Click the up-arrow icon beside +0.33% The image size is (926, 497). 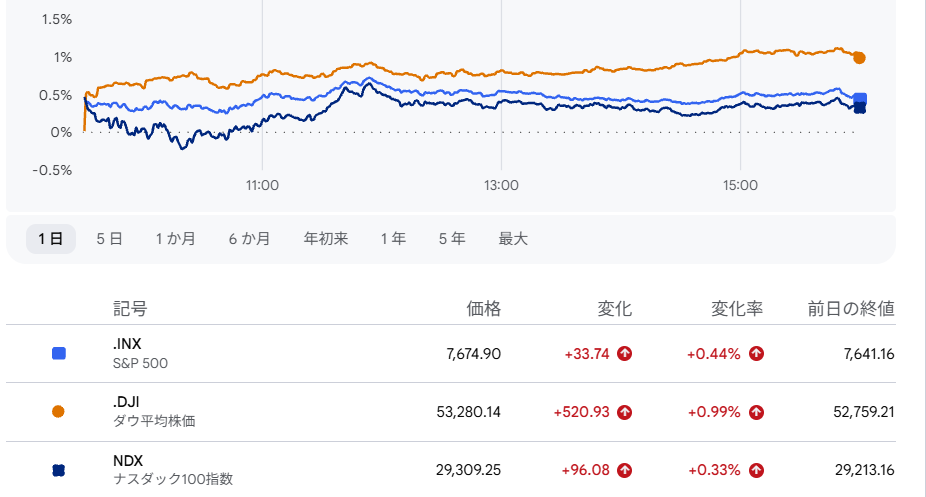tap(756, 470)
